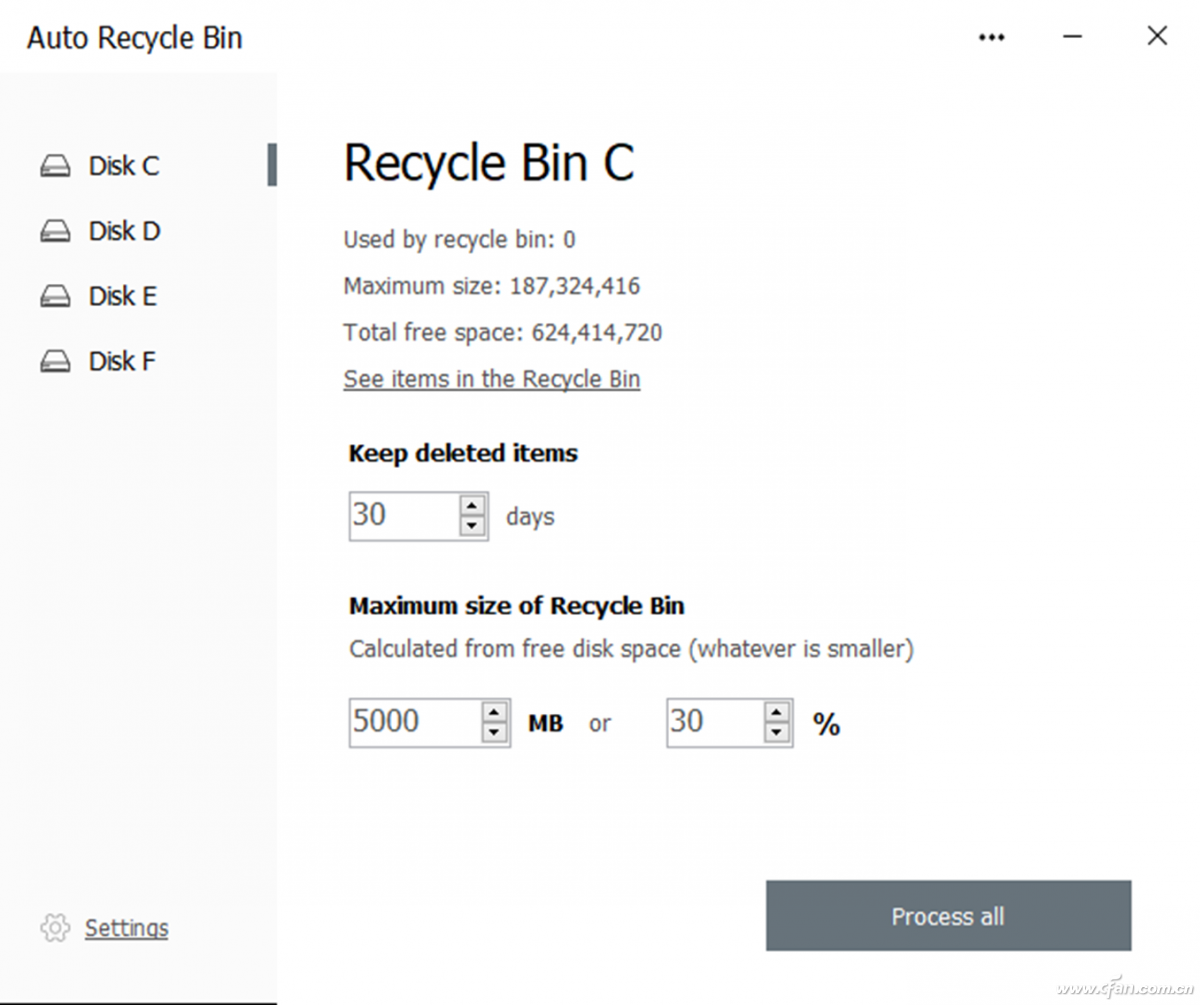The image size is (1200, 1005).
Task: Minimize the Auto Recycle Bin window
Action: (x=1073, y=37)
